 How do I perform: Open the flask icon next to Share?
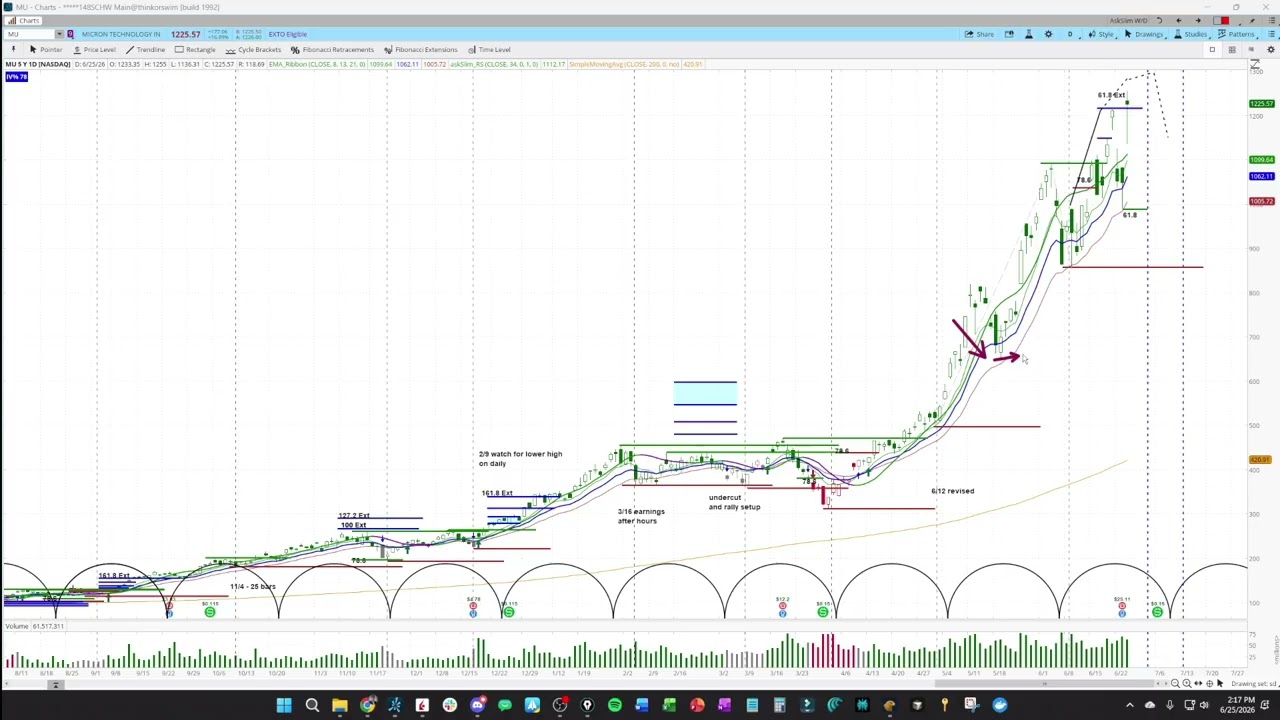coord(1029,34)
